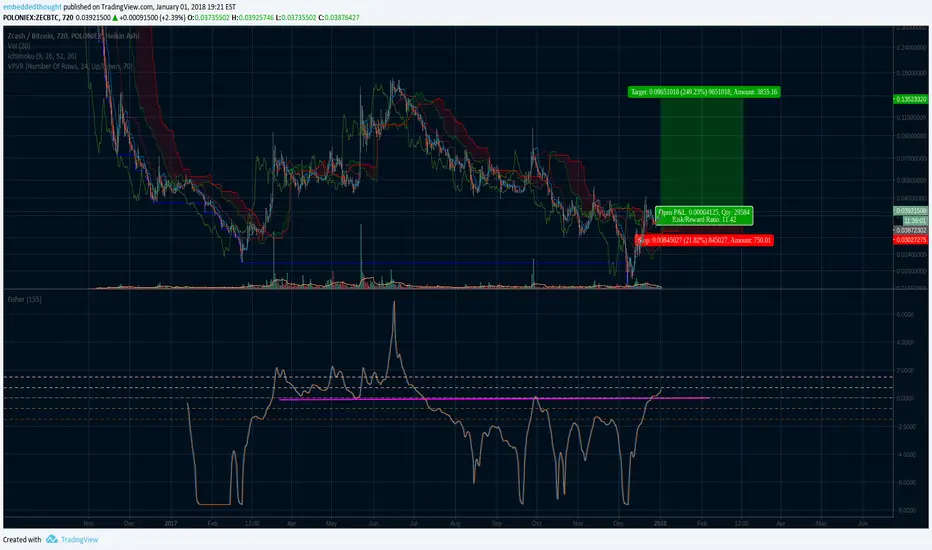Click the TradingView cloud logo icon
The height and width of the screenshot is (550, 932).
(52, 539)
